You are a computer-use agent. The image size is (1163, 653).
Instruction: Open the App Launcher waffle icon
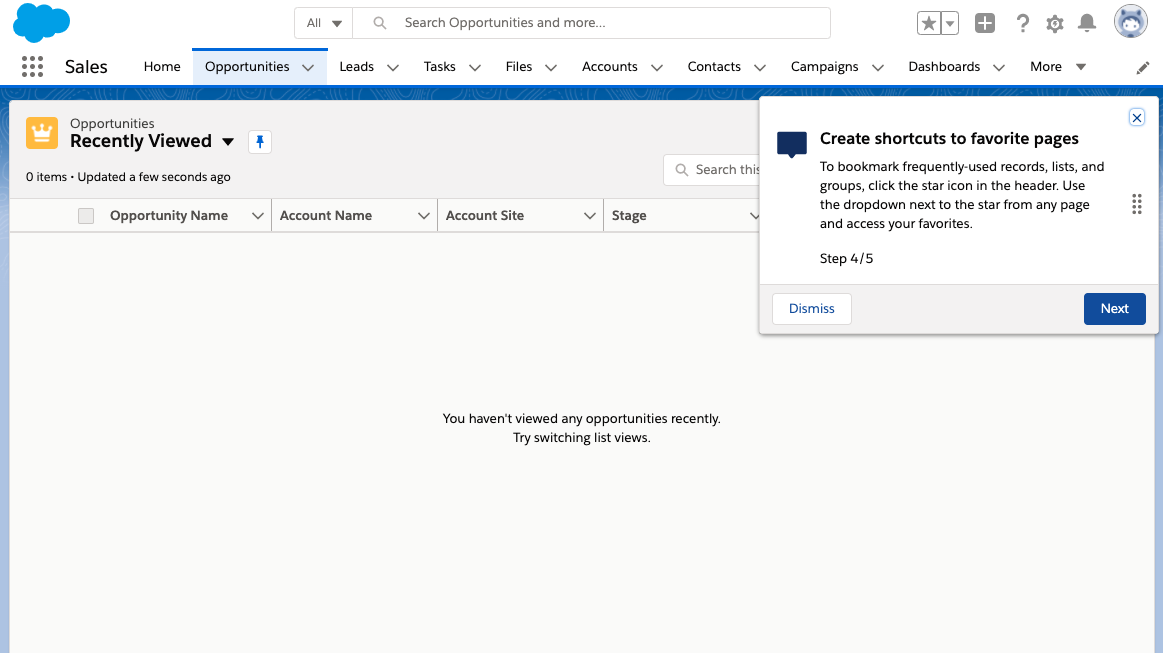[32, 66]
